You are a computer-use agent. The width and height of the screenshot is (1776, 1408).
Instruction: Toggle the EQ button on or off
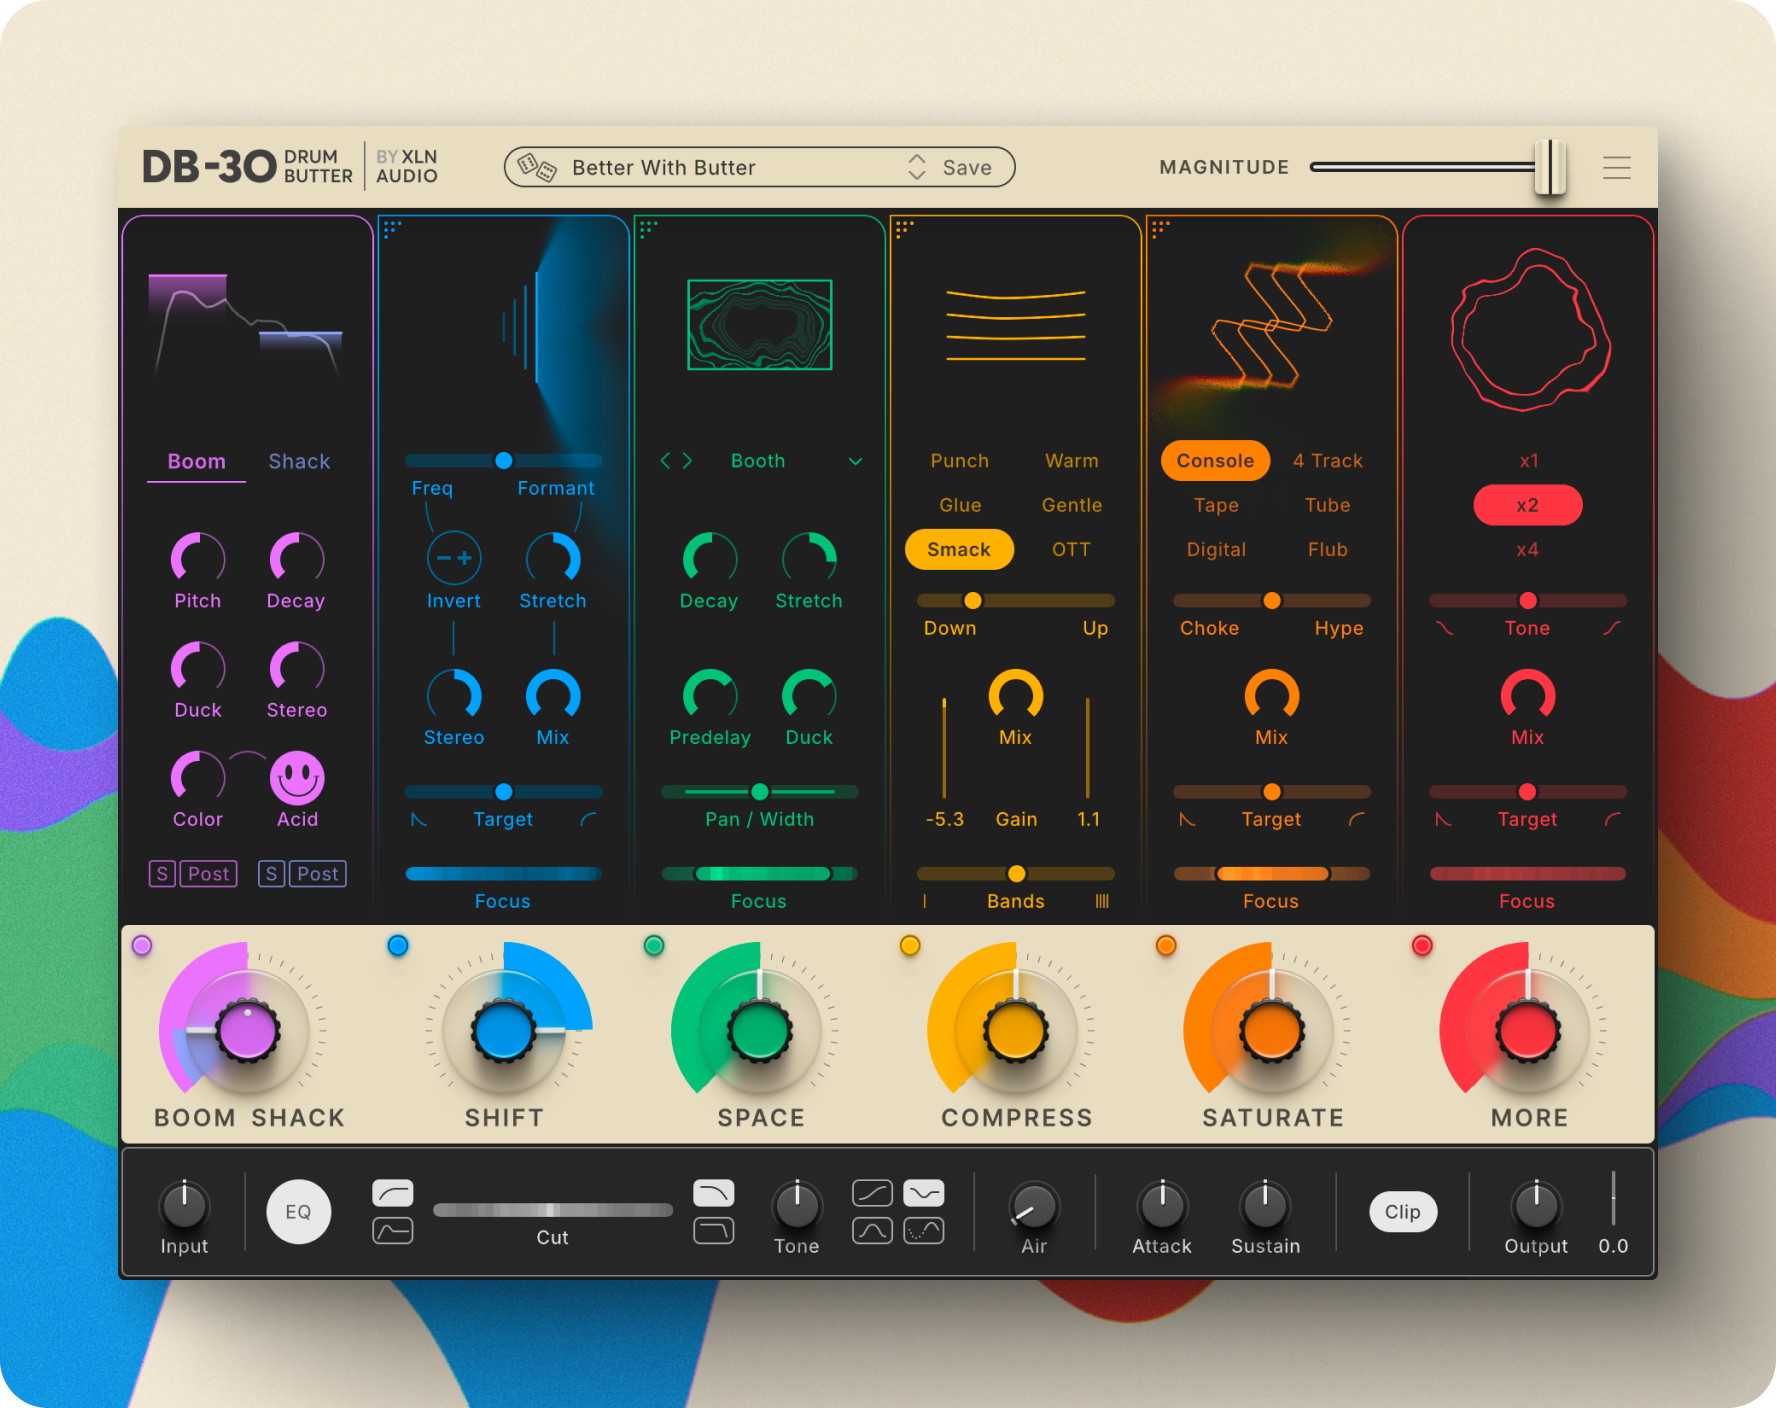point(298,1212)
